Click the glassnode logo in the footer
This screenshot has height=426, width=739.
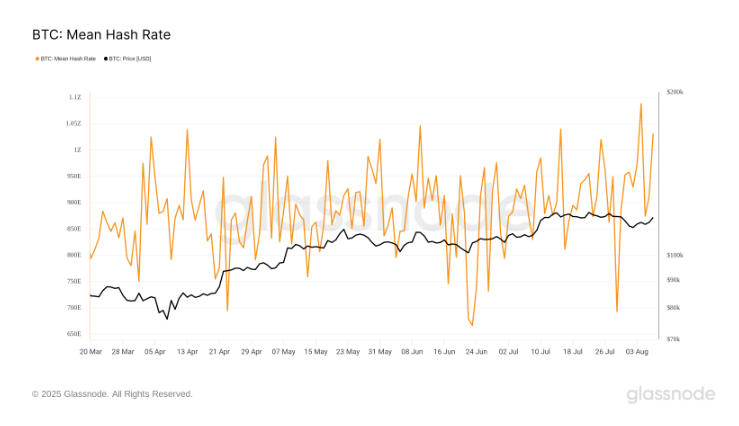point(671,394)
